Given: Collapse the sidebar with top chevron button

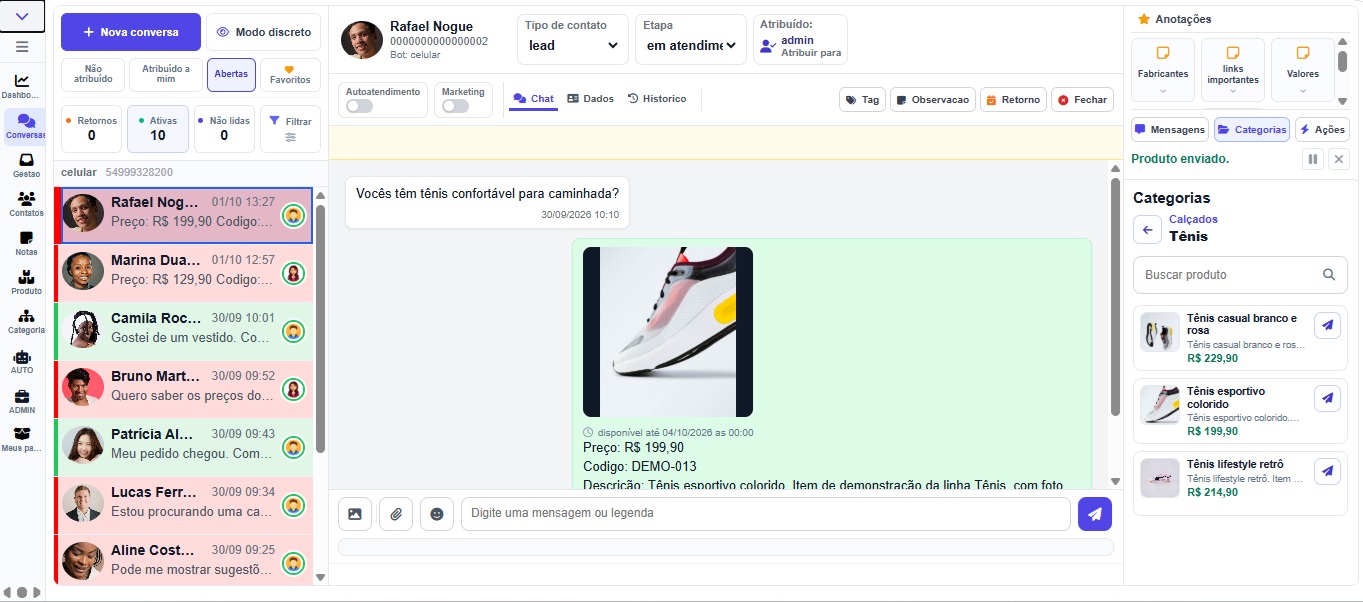Looking at the screenshot, I should pos(23,16).
